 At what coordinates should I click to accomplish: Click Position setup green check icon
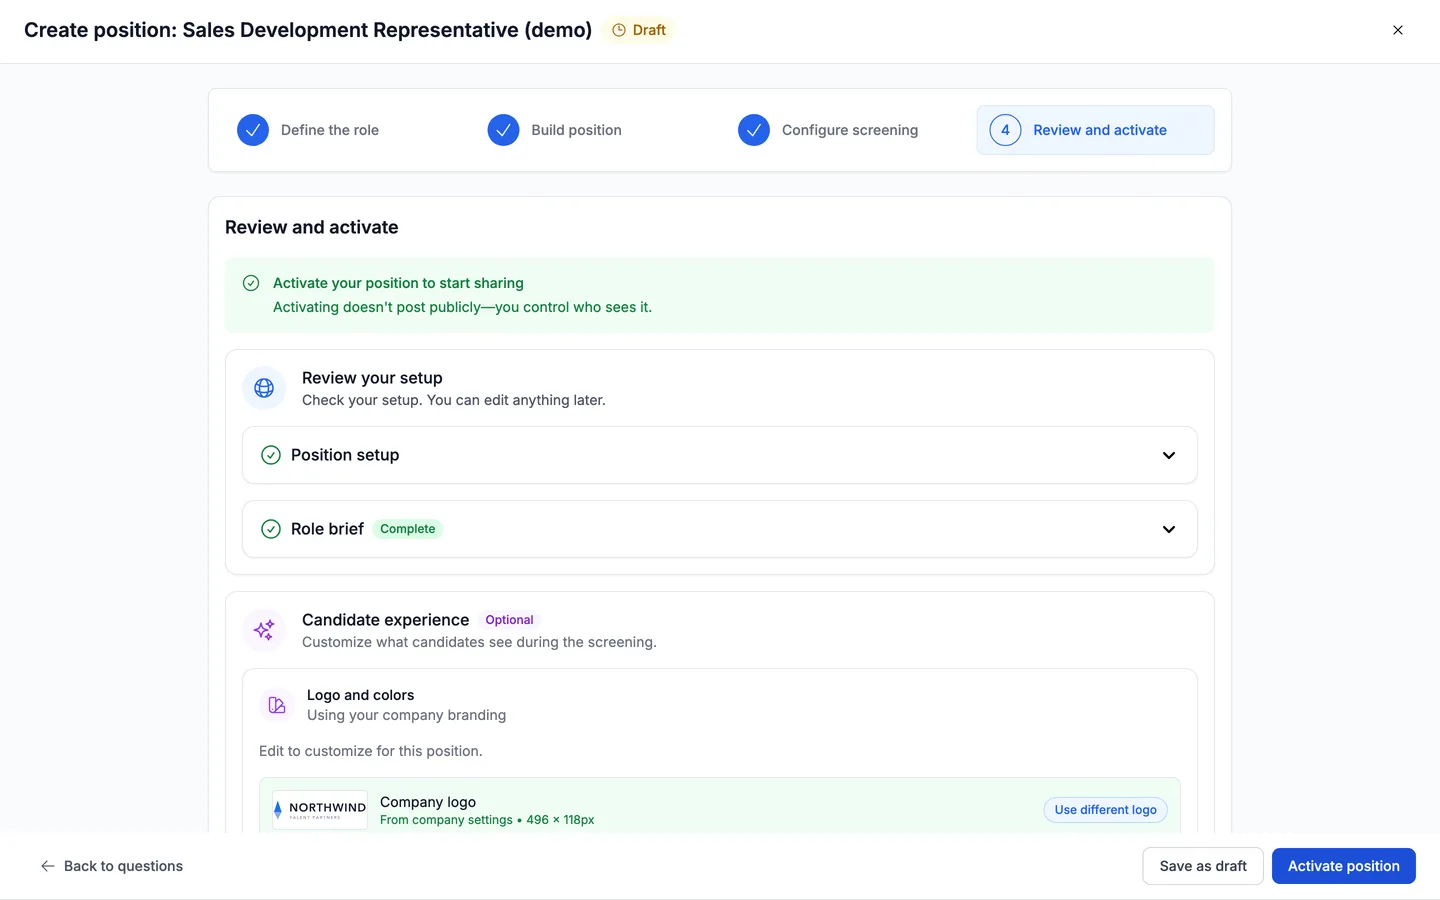271,455
